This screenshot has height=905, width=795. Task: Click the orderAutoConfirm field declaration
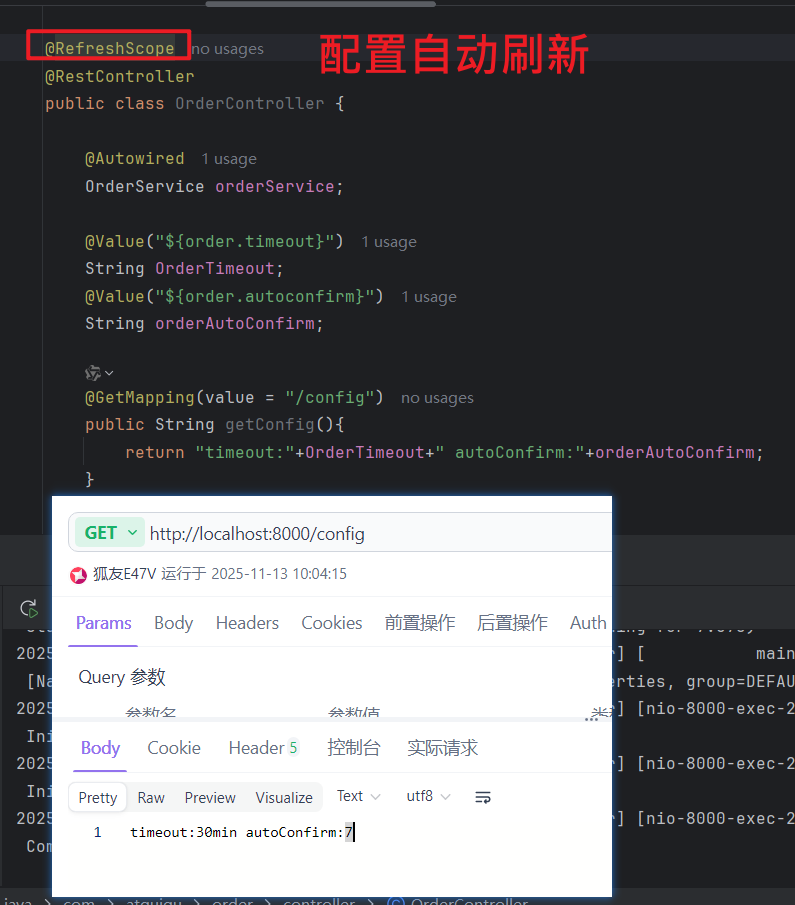pyautogui.click(x=235, y=323)
